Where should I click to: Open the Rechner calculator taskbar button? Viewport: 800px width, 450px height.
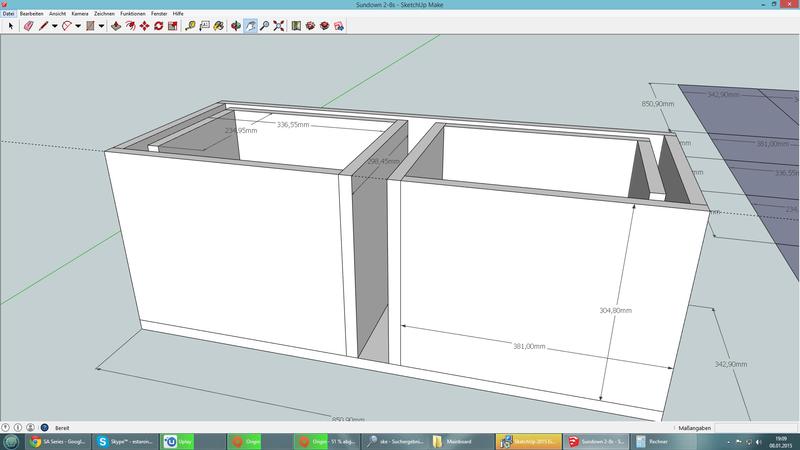[662, 442]
